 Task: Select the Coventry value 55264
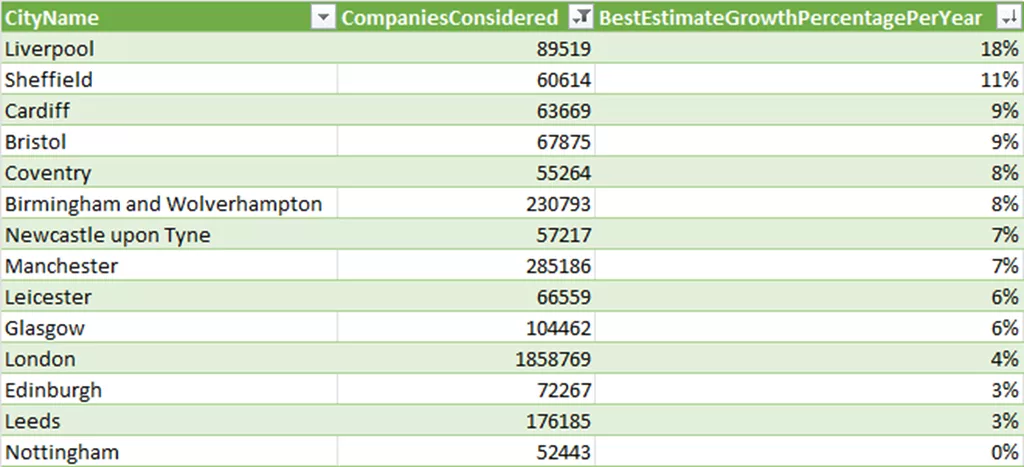[466, 173]
